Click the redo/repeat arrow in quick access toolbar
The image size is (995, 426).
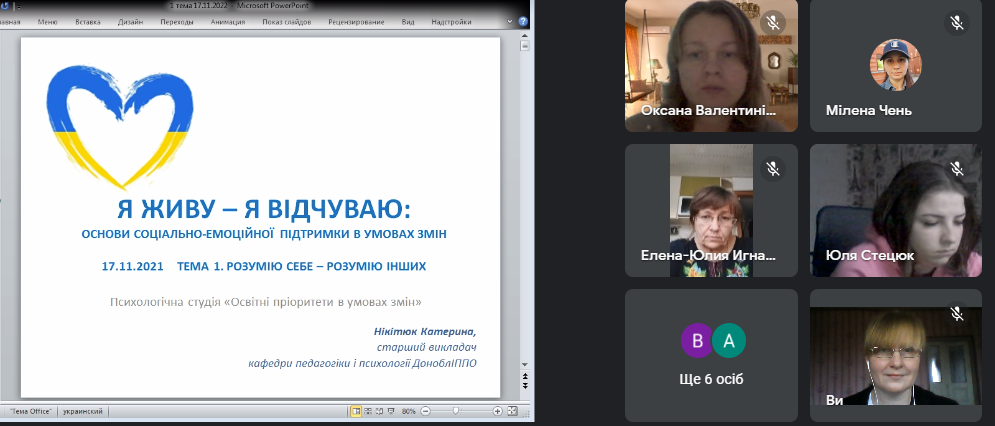pyautogui.click(x=4, y=6)
